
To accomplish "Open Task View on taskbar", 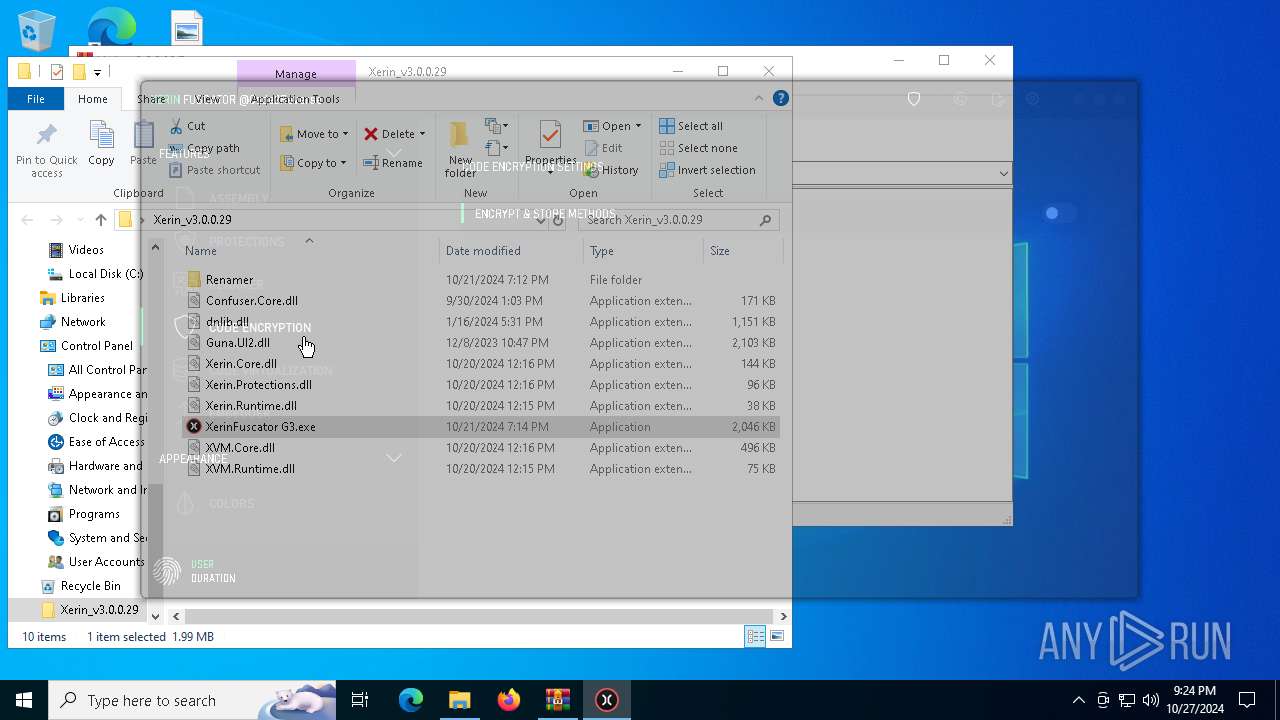I will tap(360, 700).
